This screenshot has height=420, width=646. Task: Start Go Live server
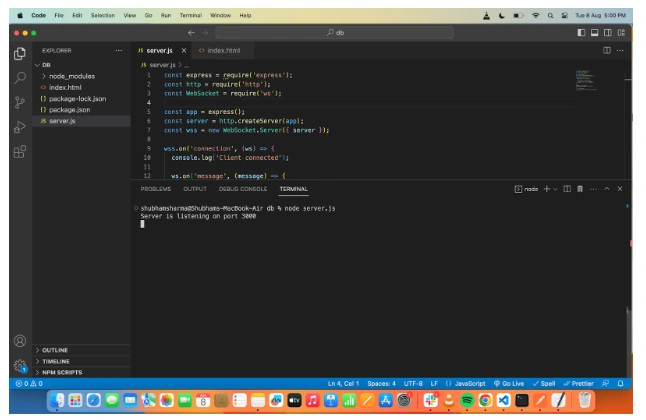click(509, 383)
